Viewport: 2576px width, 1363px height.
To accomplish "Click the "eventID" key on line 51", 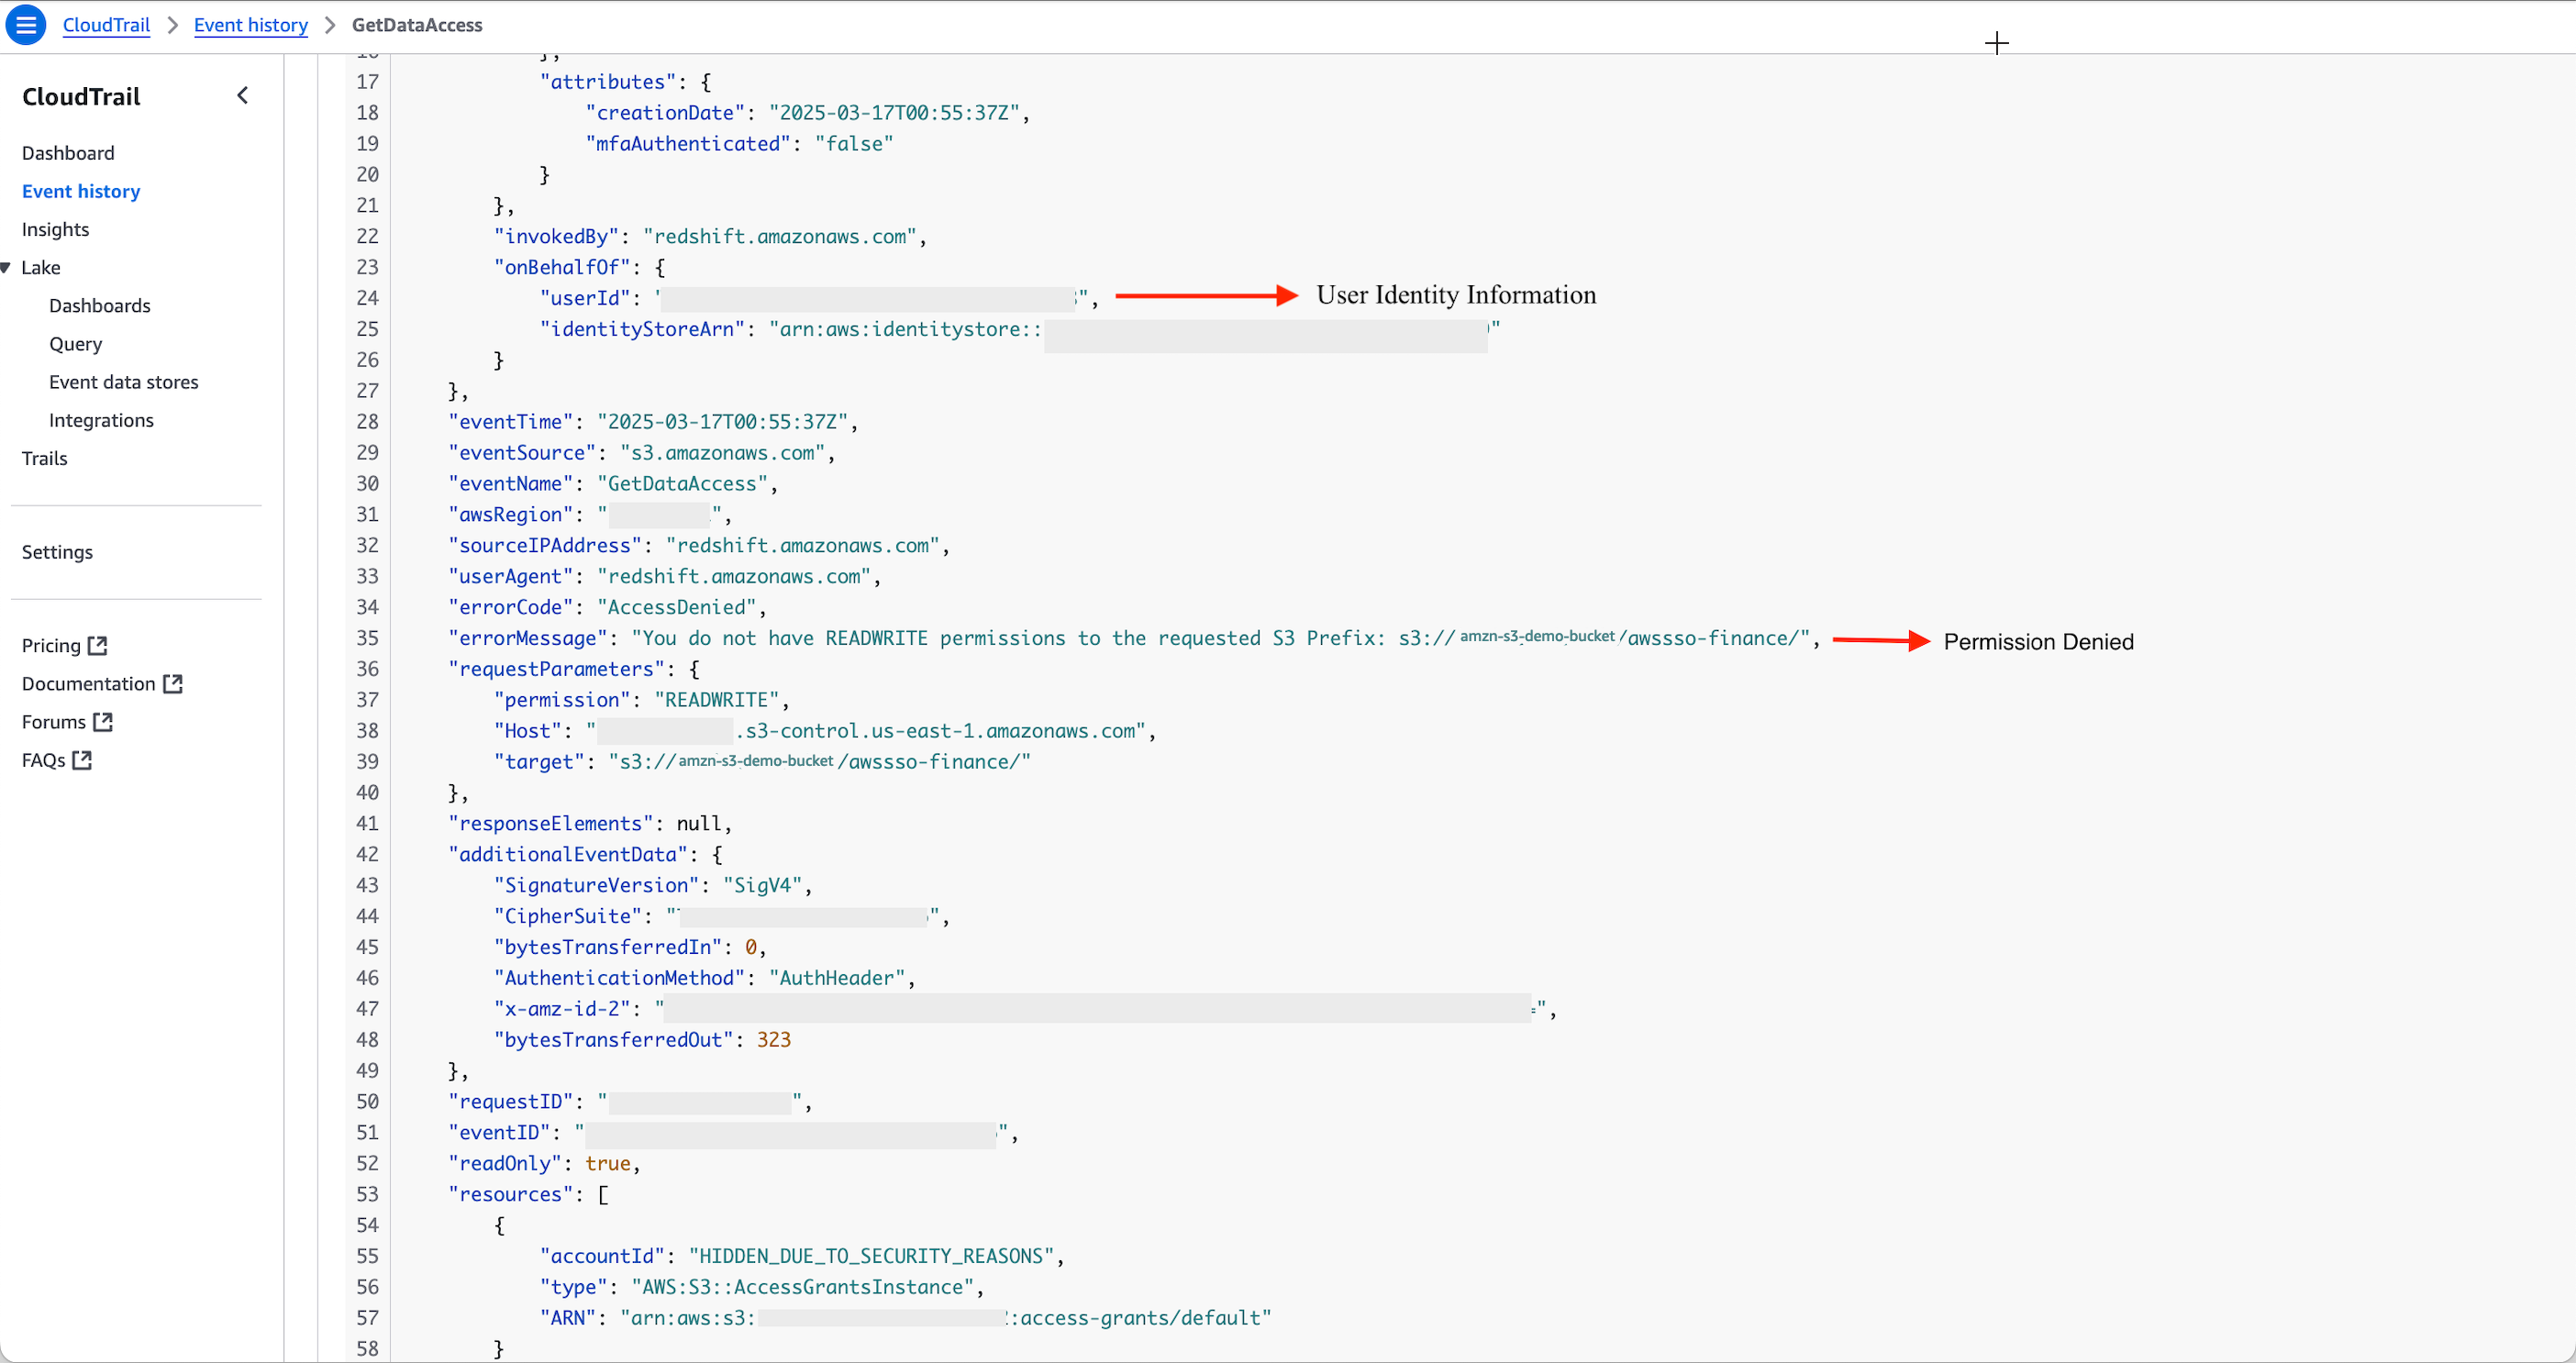I will [x=499, y=1133].
